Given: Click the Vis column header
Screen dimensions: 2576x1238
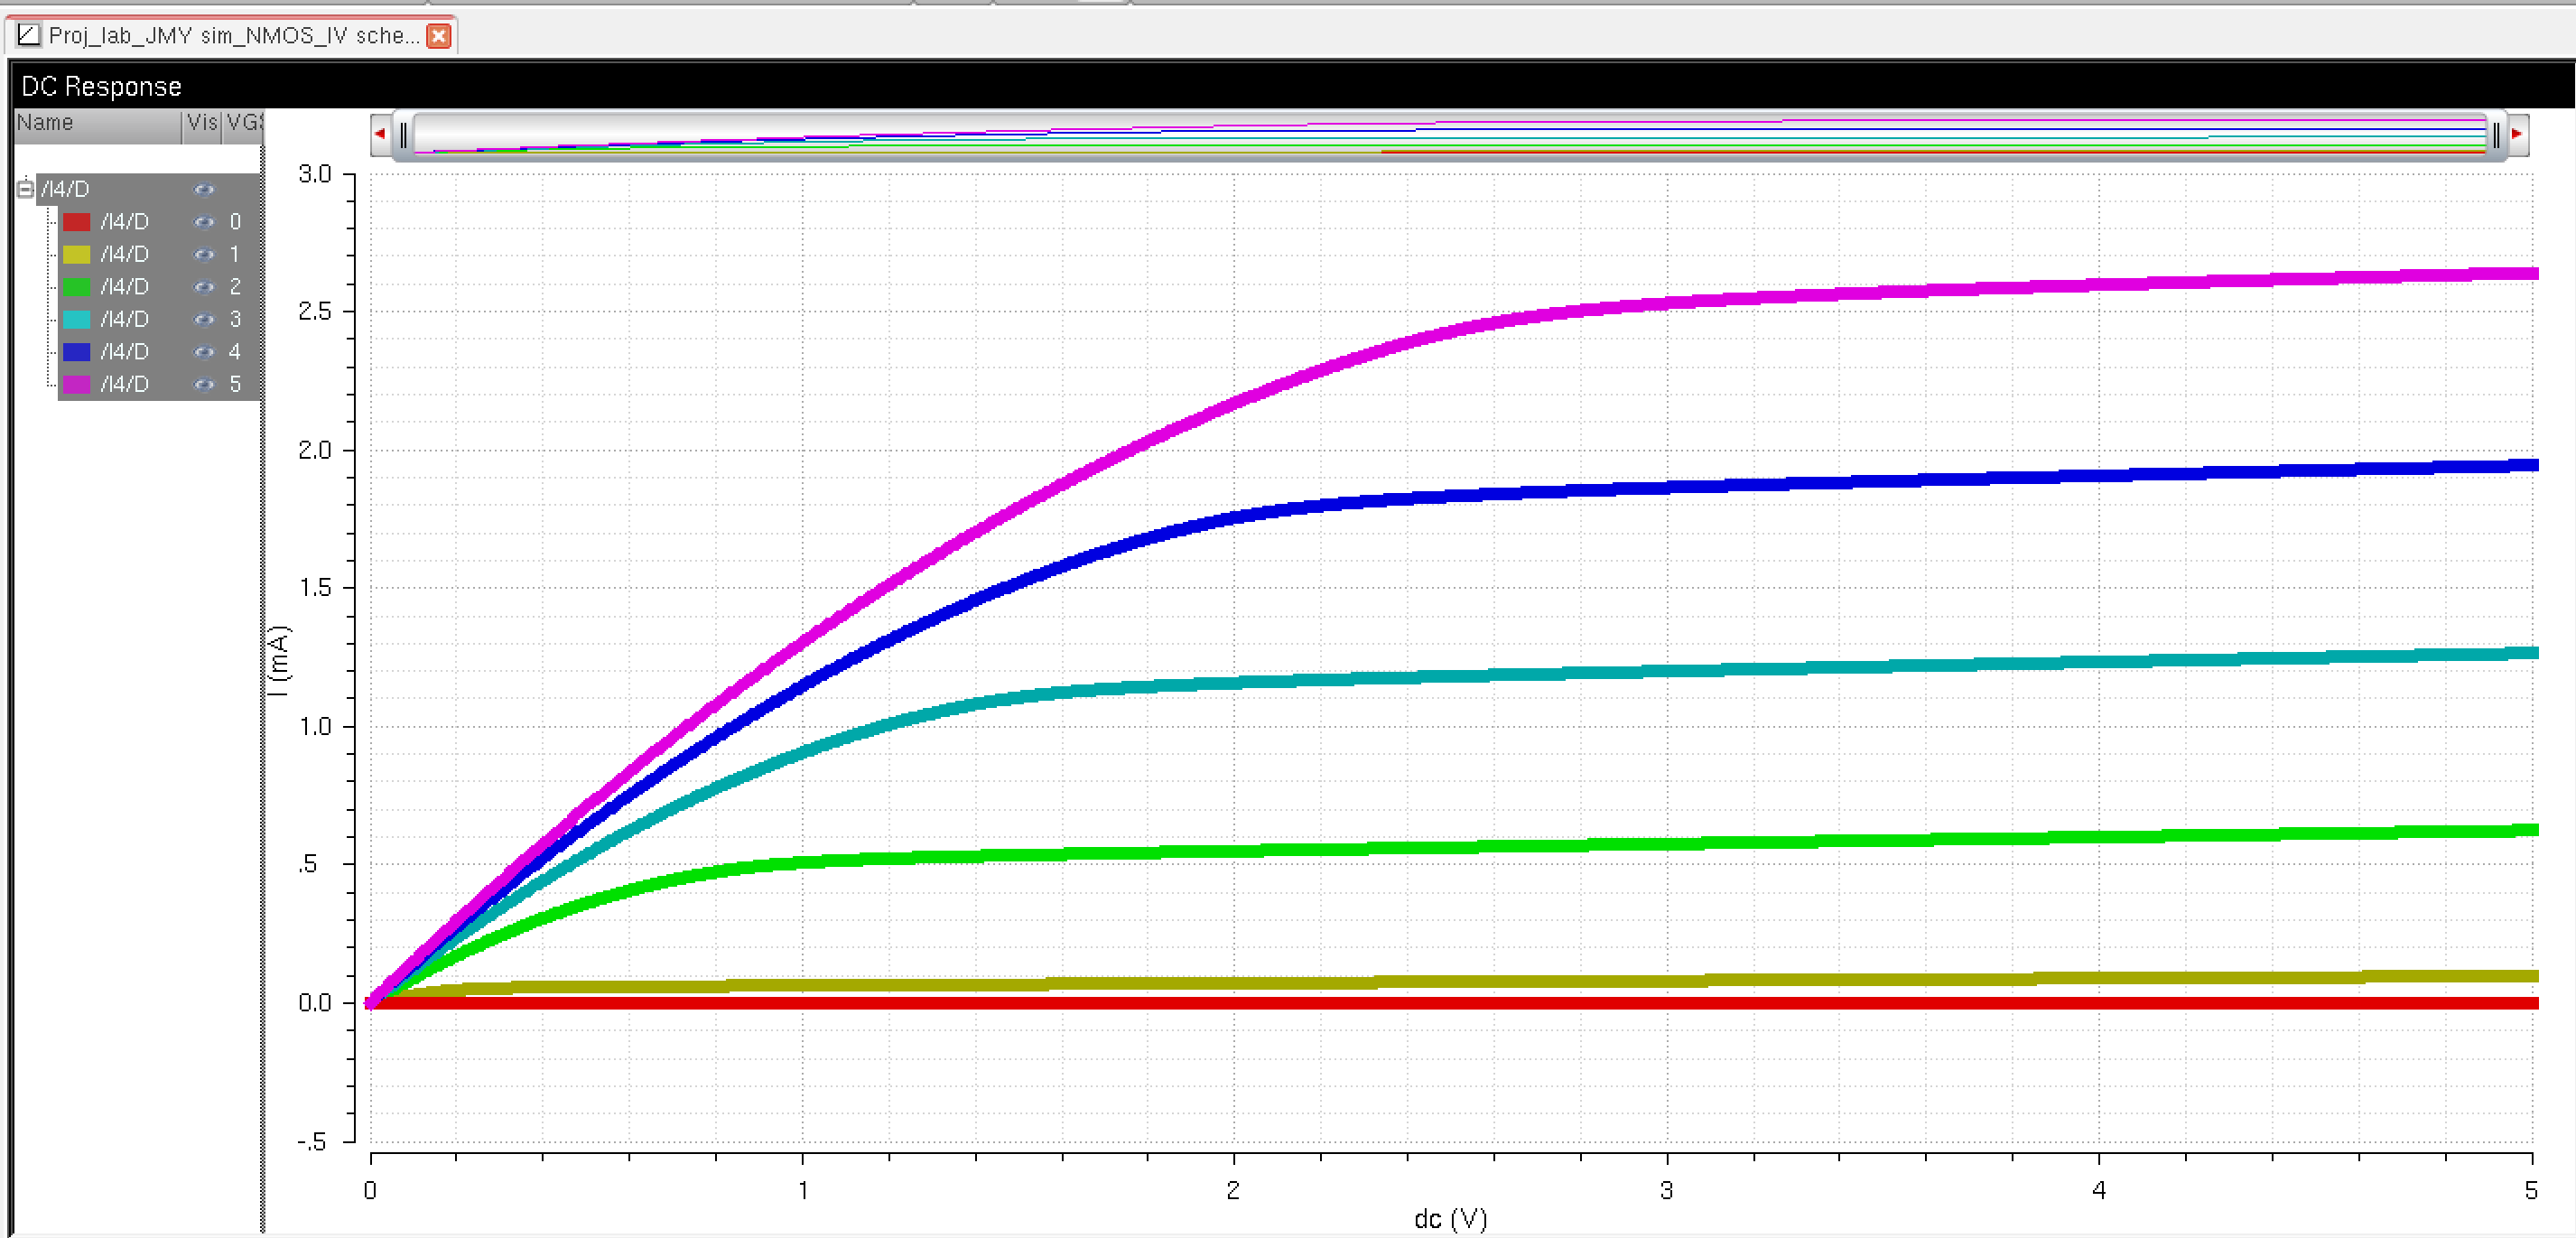Looking at the screenshot, I should click(202, 123).
